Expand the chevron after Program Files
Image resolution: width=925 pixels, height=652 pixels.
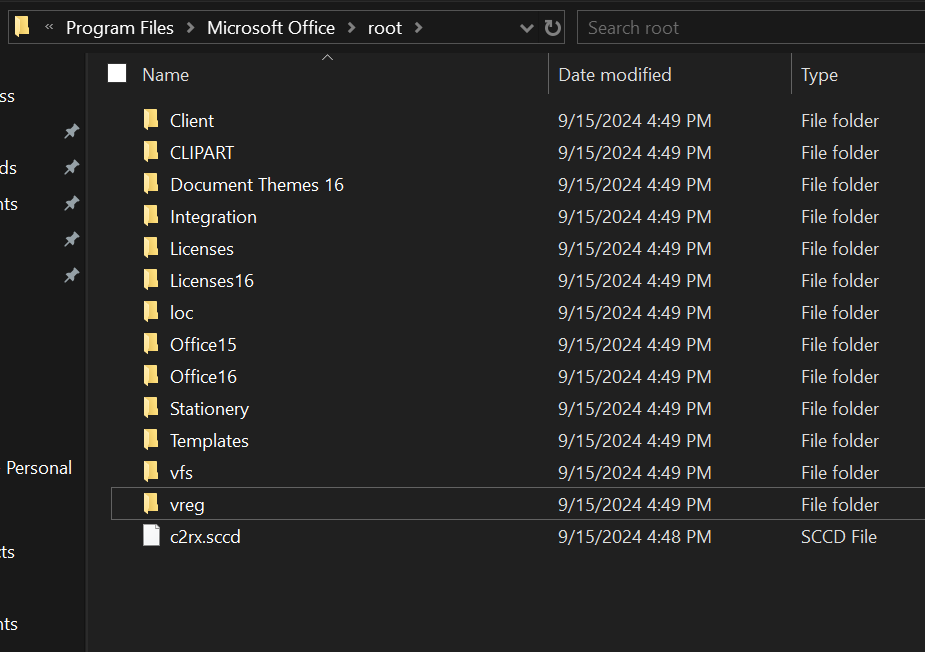click(x=190, y=28)
